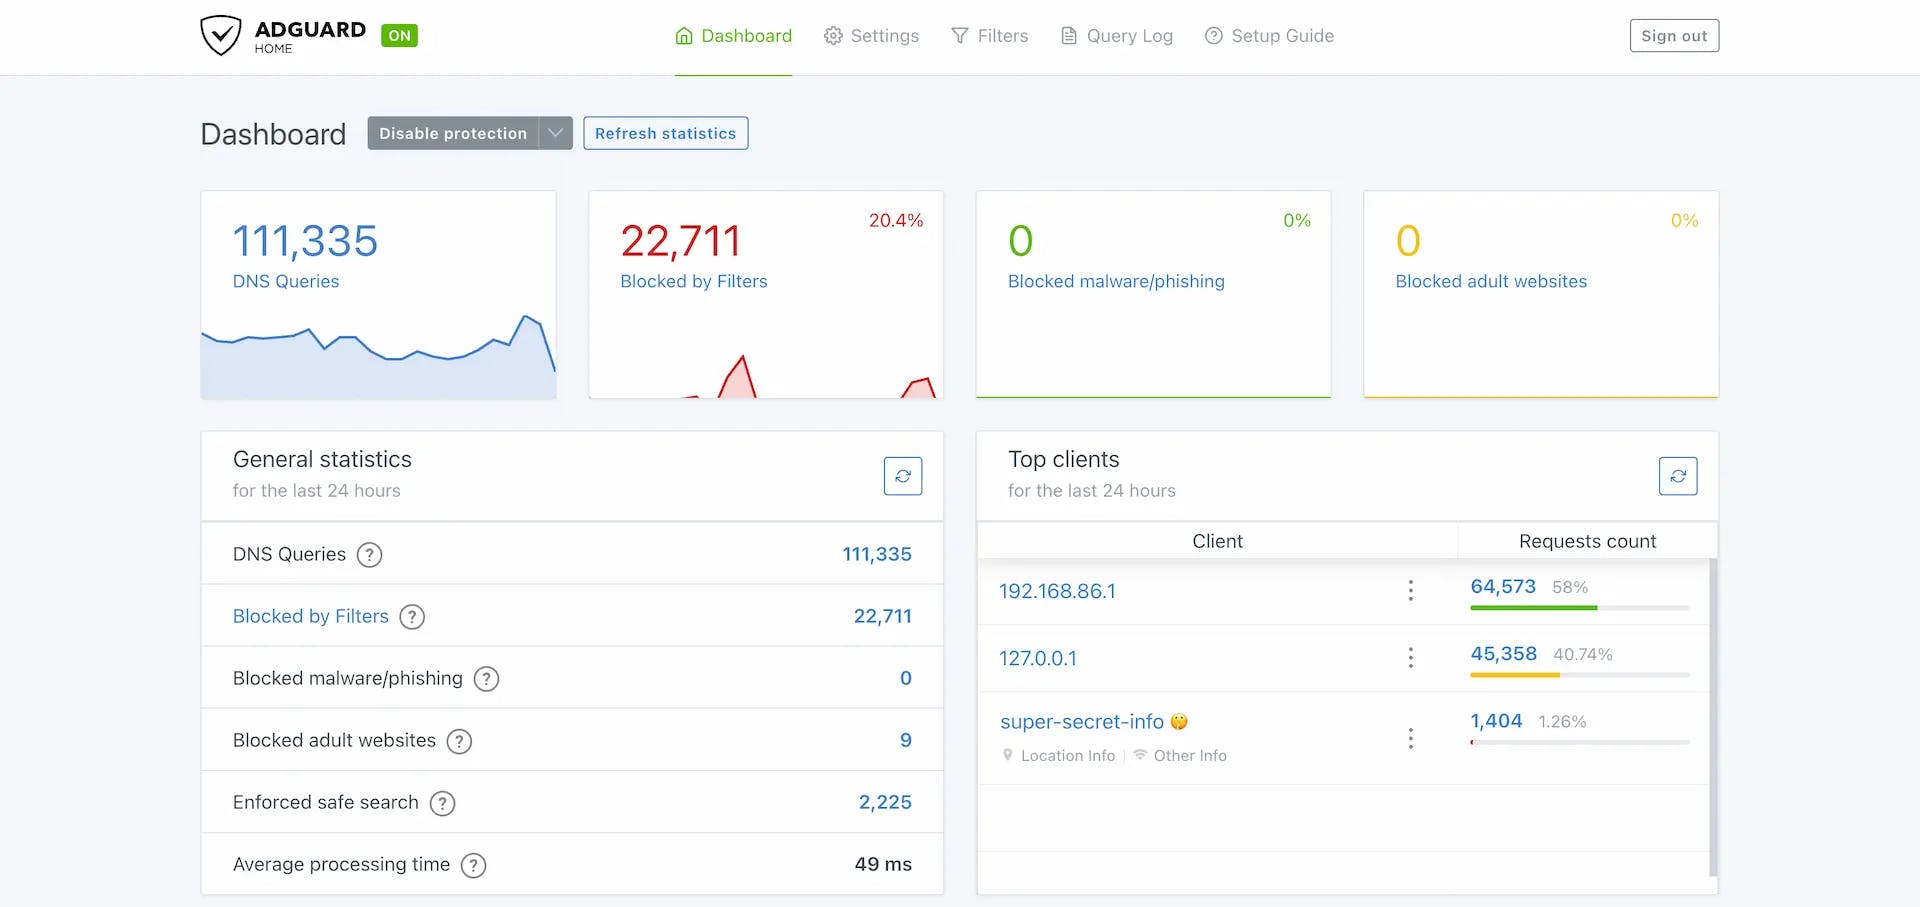Image resolution: width=1920 pixels, height=907 pixels.
Task: Open options menu for super-secret-info
Action: 1411,738
